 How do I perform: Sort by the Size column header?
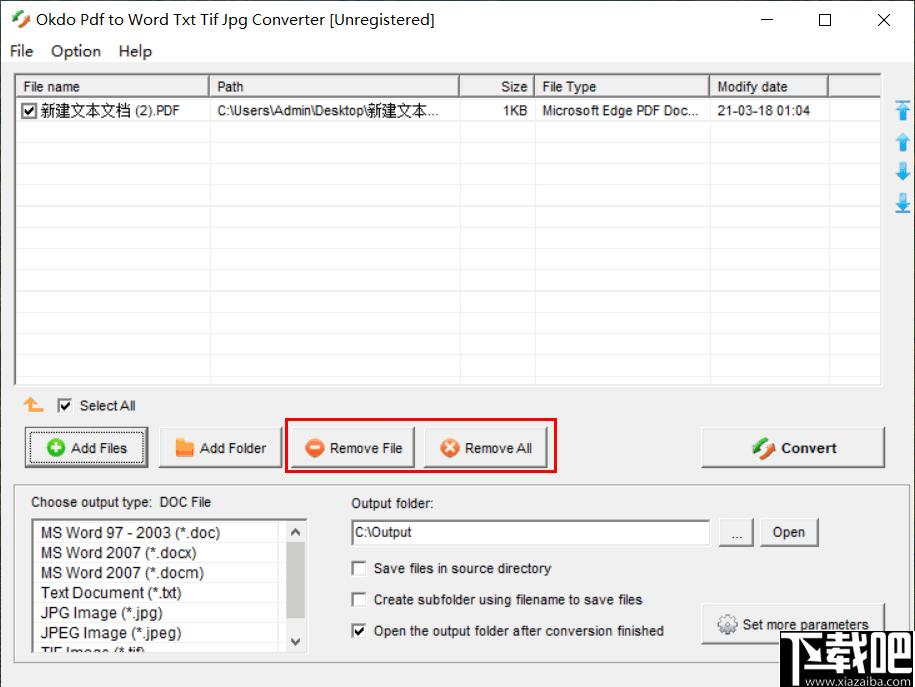(x=497, y=86)
